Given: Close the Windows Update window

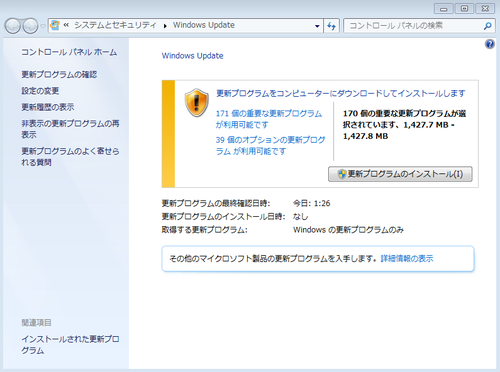Looking at the screenshot, I should (485, 9).
